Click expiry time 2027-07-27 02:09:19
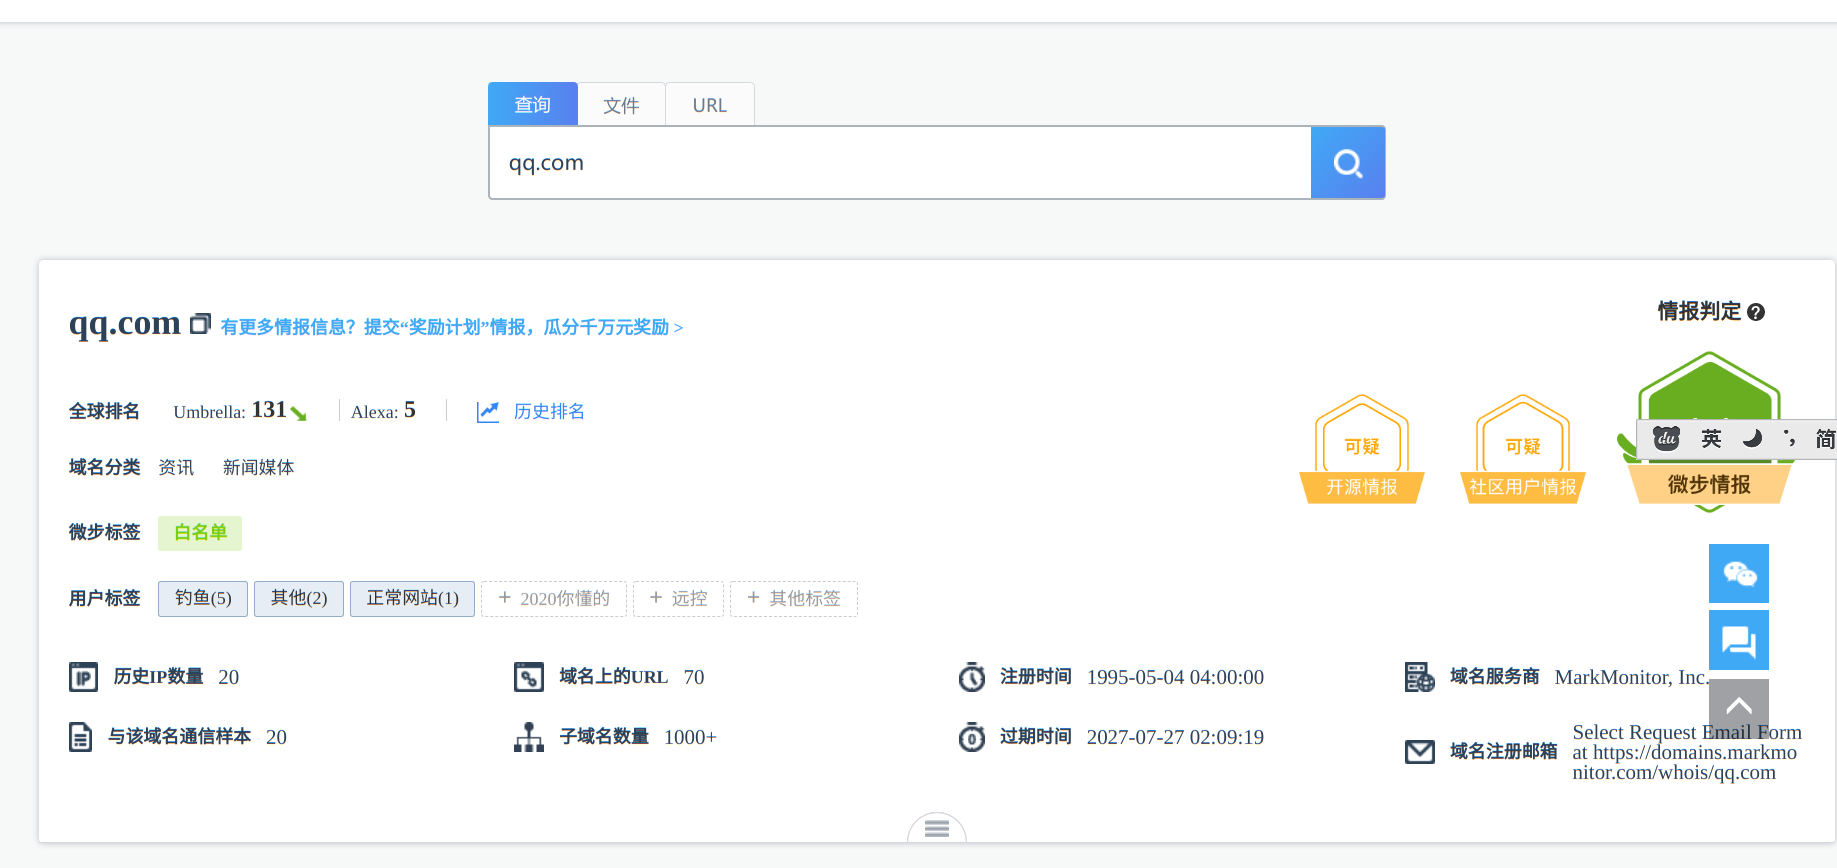The image size is (1837, 868). (1175, 737)
